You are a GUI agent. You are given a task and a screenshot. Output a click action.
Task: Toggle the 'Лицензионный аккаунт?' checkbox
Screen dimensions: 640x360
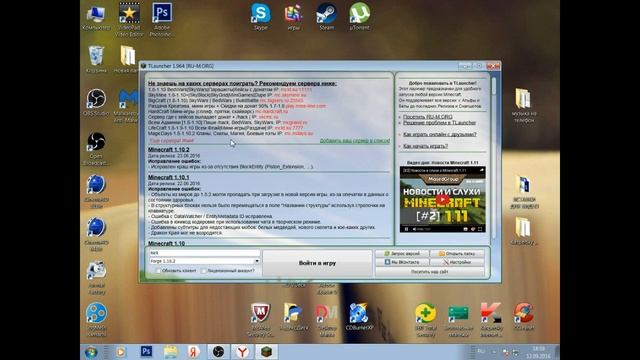pyautogui.click(x=203, y=271)
